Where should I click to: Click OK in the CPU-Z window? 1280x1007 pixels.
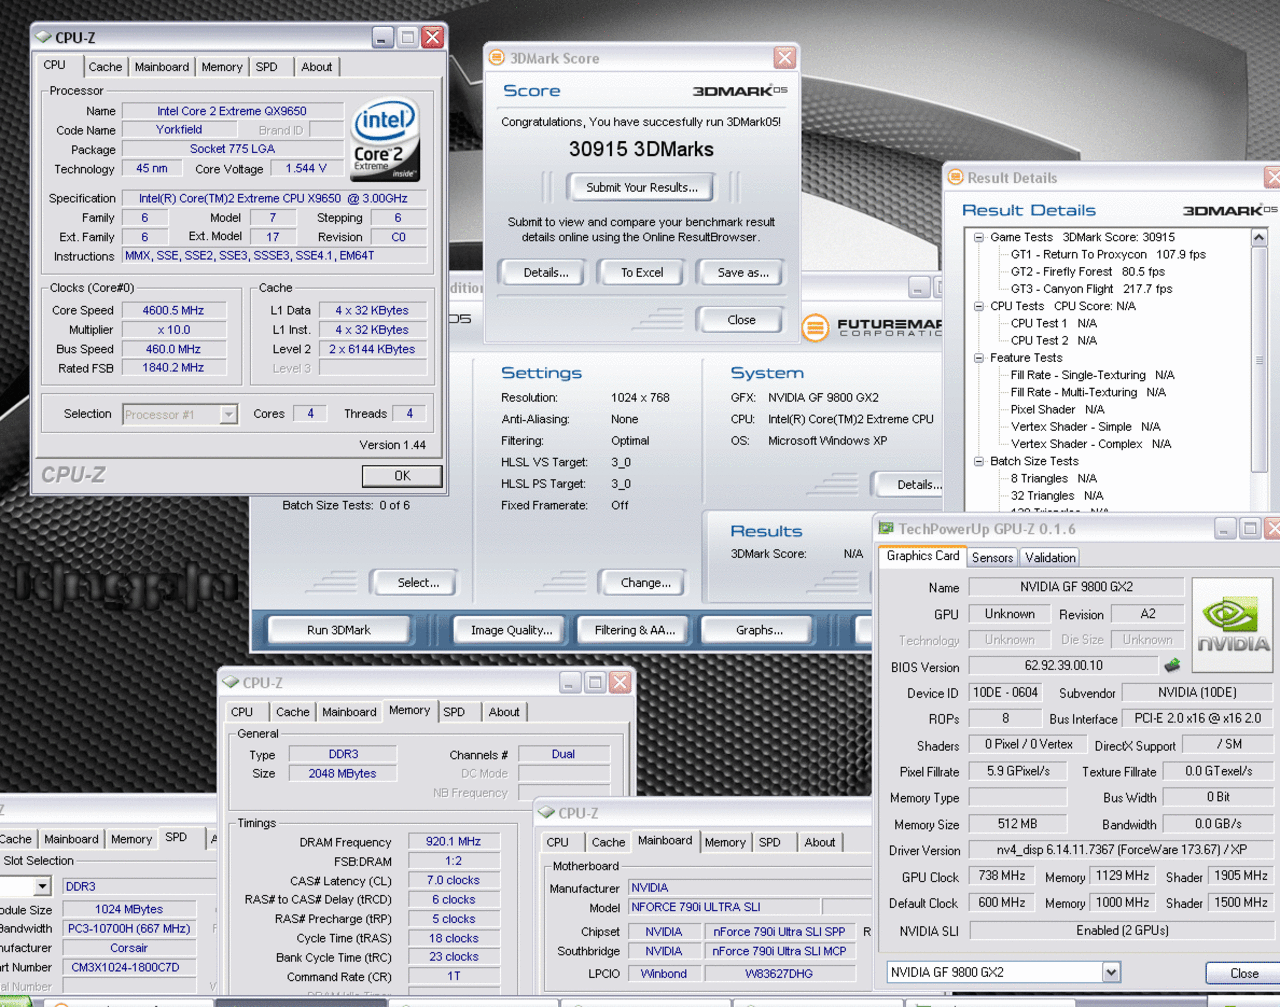[x=402, y=476]
